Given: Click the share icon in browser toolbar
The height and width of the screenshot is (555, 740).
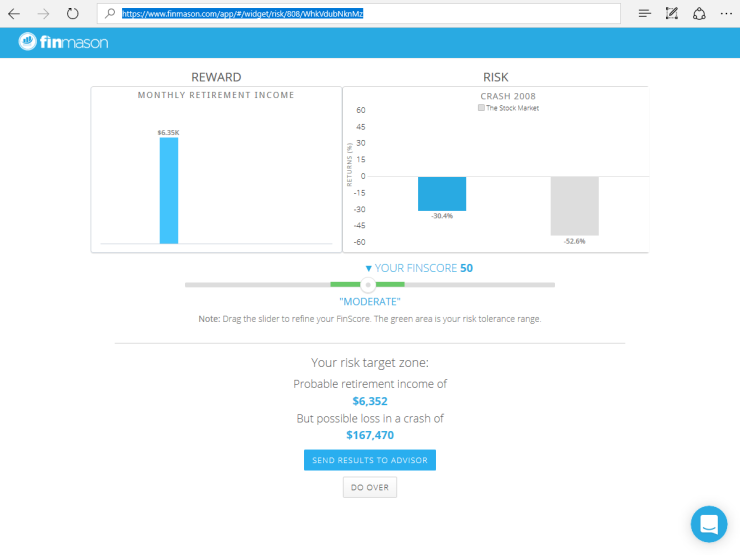Looking at the screenshot, I should [699, 14].
